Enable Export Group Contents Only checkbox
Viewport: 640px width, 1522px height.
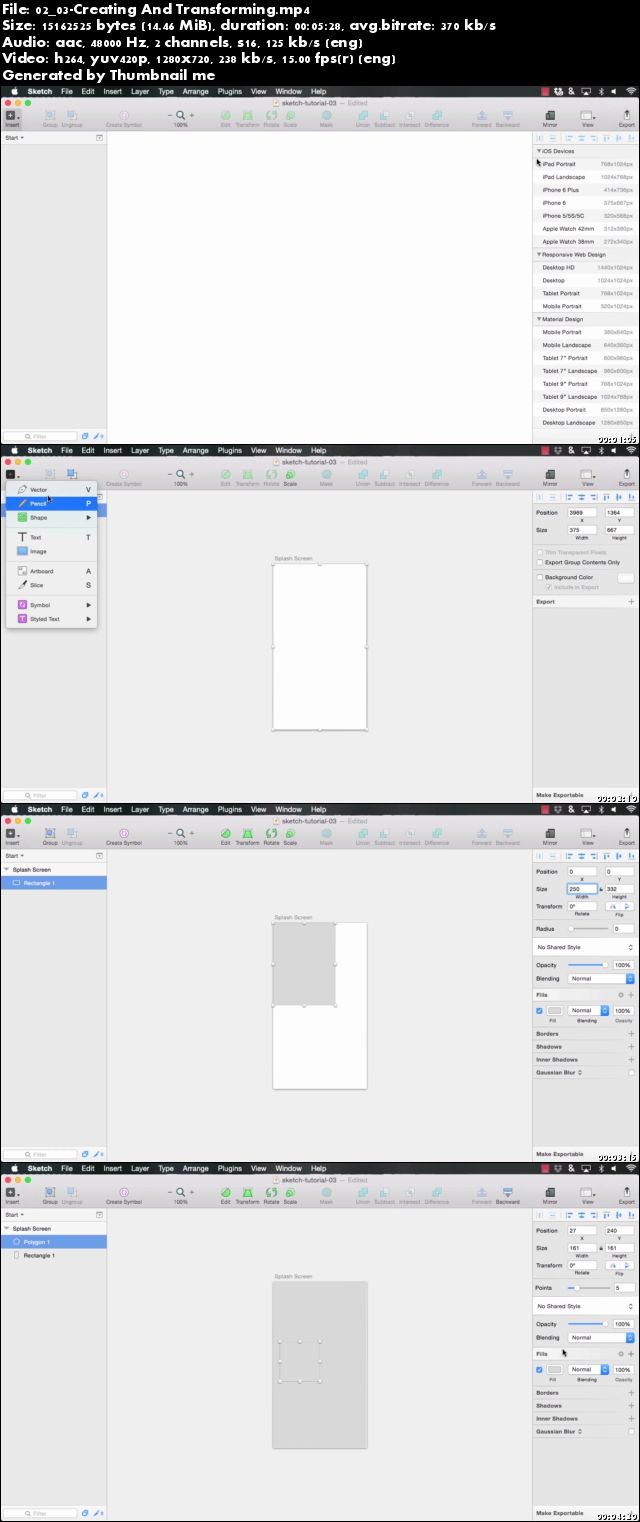[x=540, y=562]
